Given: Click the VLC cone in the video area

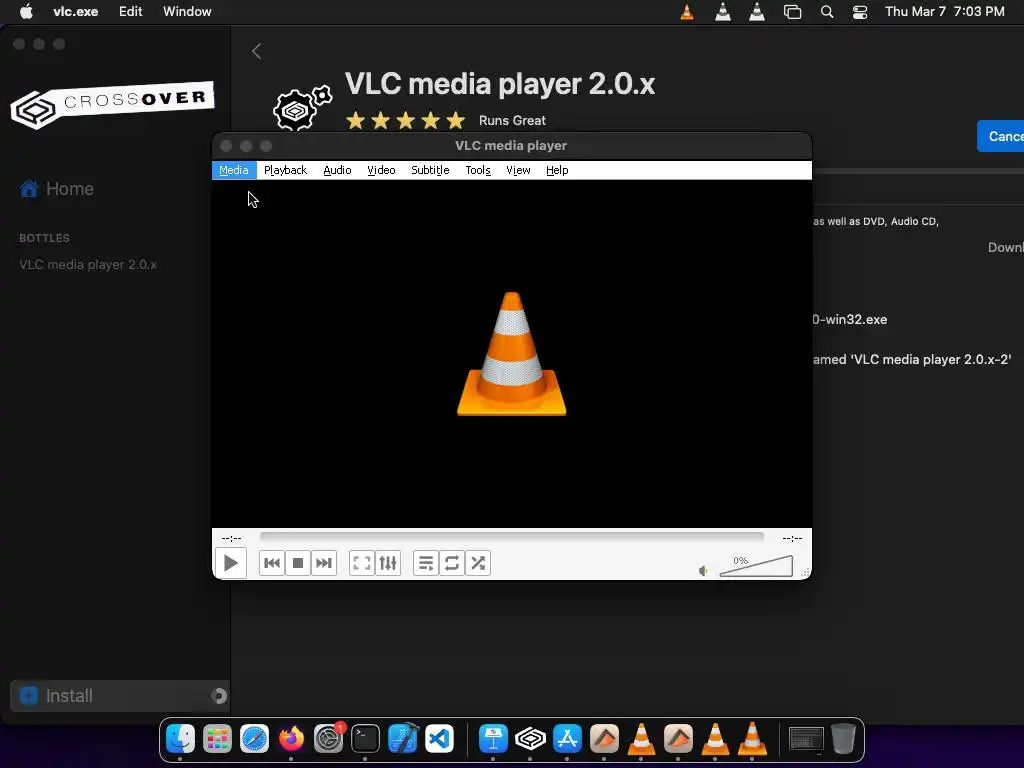Looking at the screenshot, I should click(511, 353).
